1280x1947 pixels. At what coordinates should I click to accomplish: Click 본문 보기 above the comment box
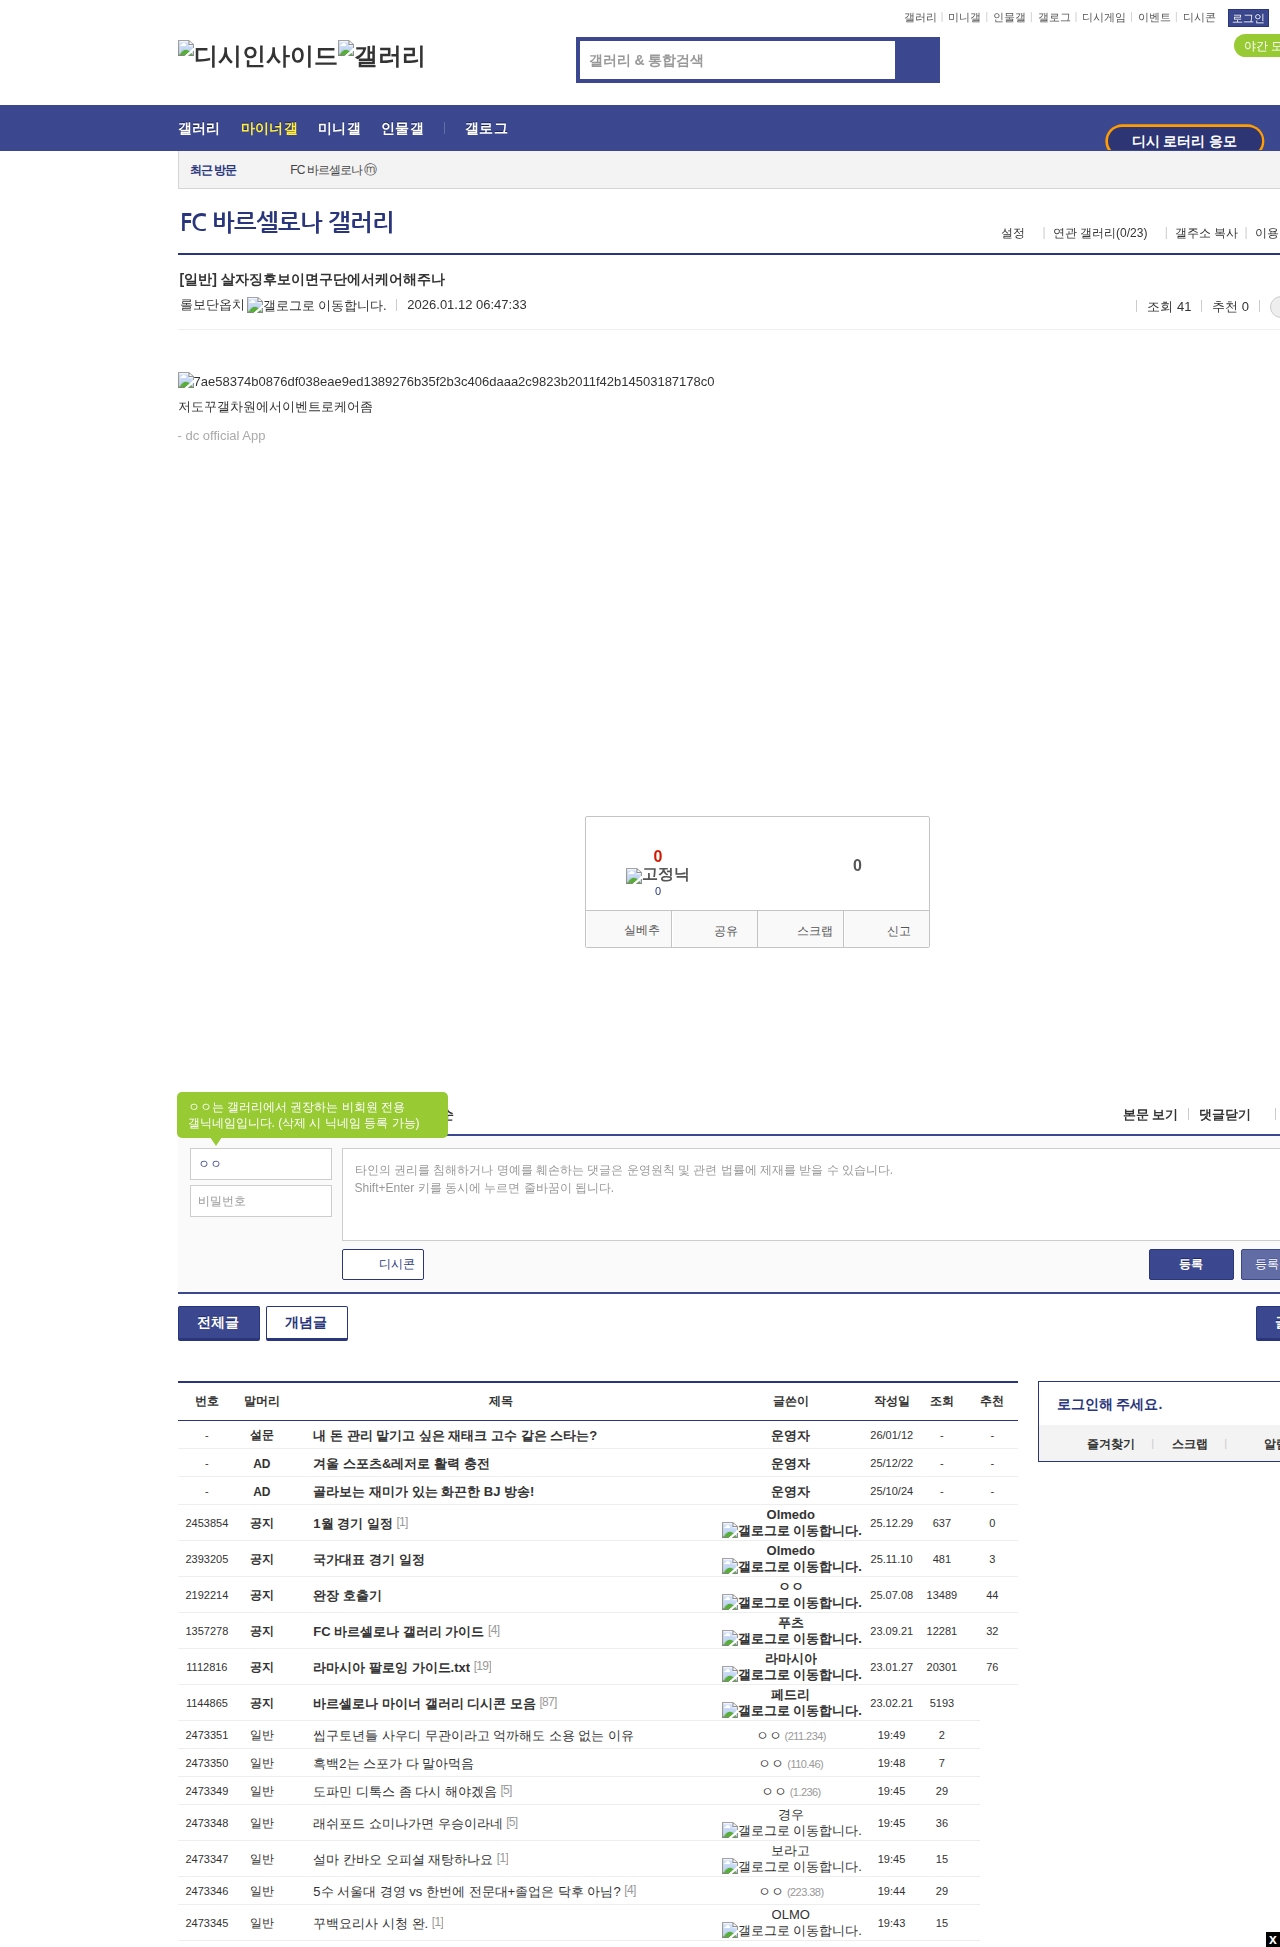[x=1150, y=1115]
